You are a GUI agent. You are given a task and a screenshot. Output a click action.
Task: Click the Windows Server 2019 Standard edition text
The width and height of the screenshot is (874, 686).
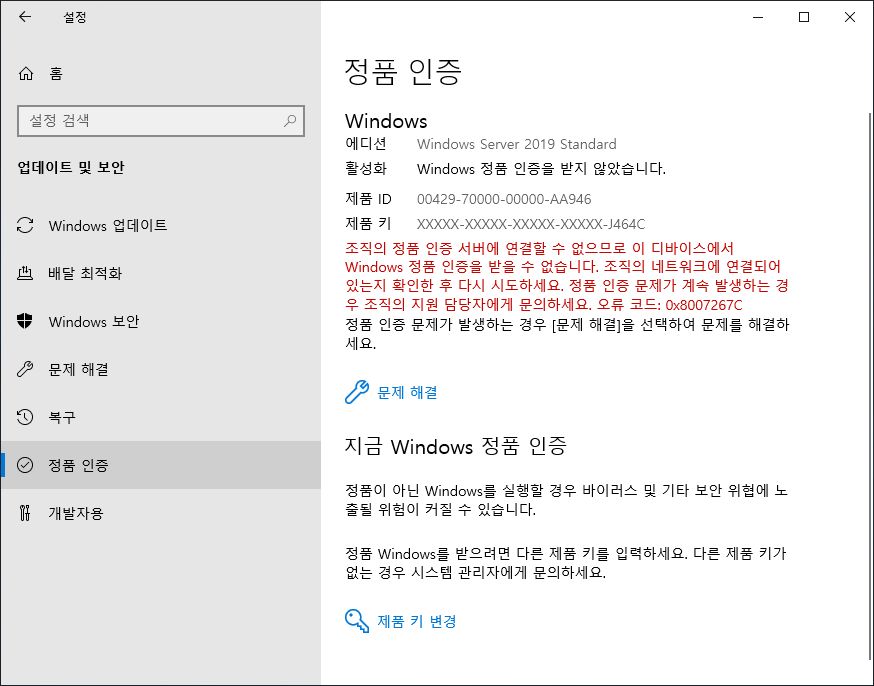point(517,144)
